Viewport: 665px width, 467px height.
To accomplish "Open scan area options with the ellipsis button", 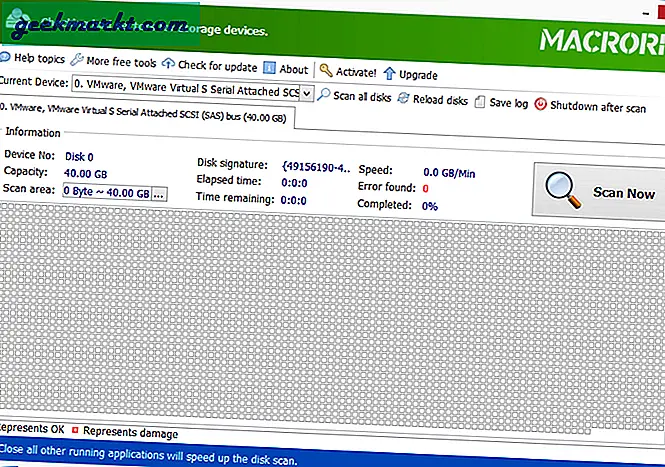I will pyautogui.click(x=159, y=193).
